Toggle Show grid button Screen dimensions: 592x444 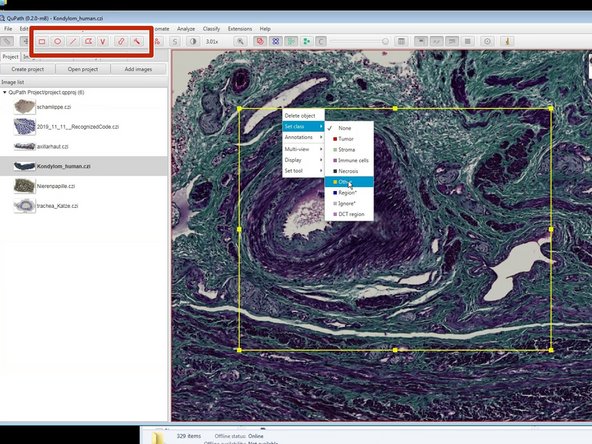pyautogui.click(x=467, y=42)
